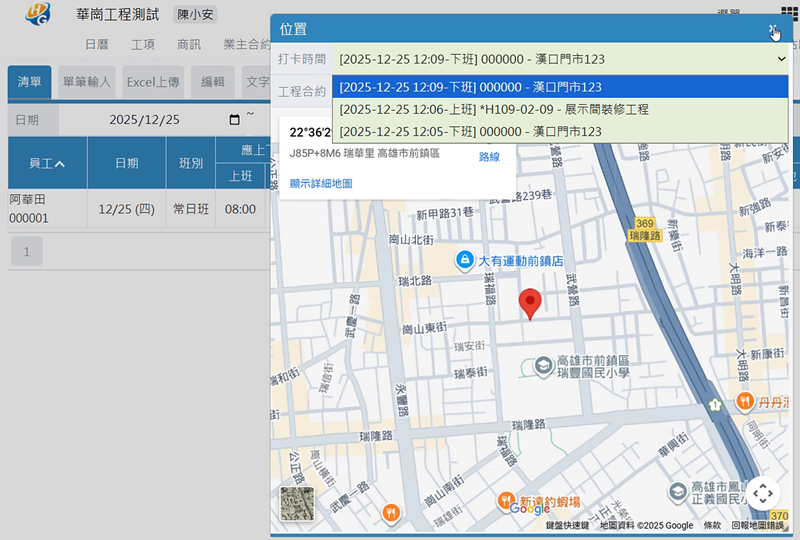Click 大有運動前鎮店 shop marker
This screenshot has width=800, height=540.
point(464,261)
